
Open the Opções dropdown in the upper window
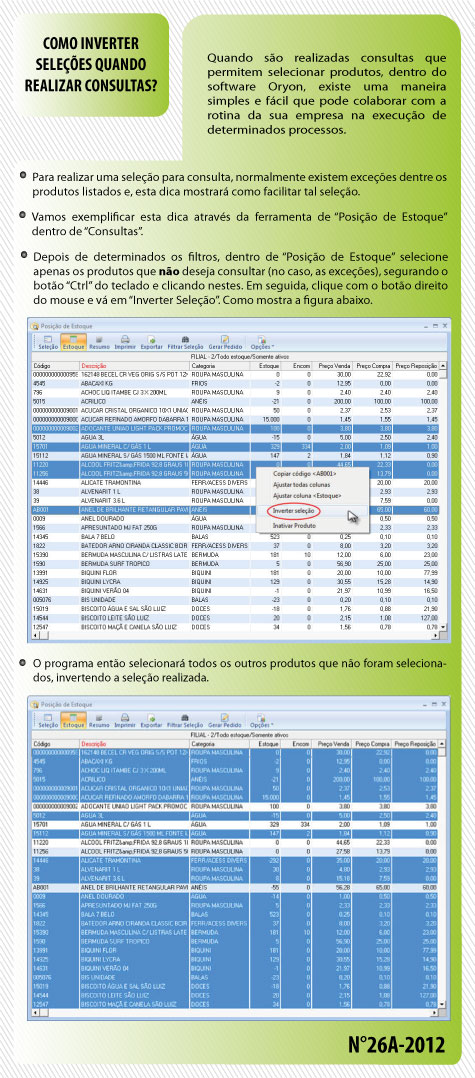(x=263, y=342)
